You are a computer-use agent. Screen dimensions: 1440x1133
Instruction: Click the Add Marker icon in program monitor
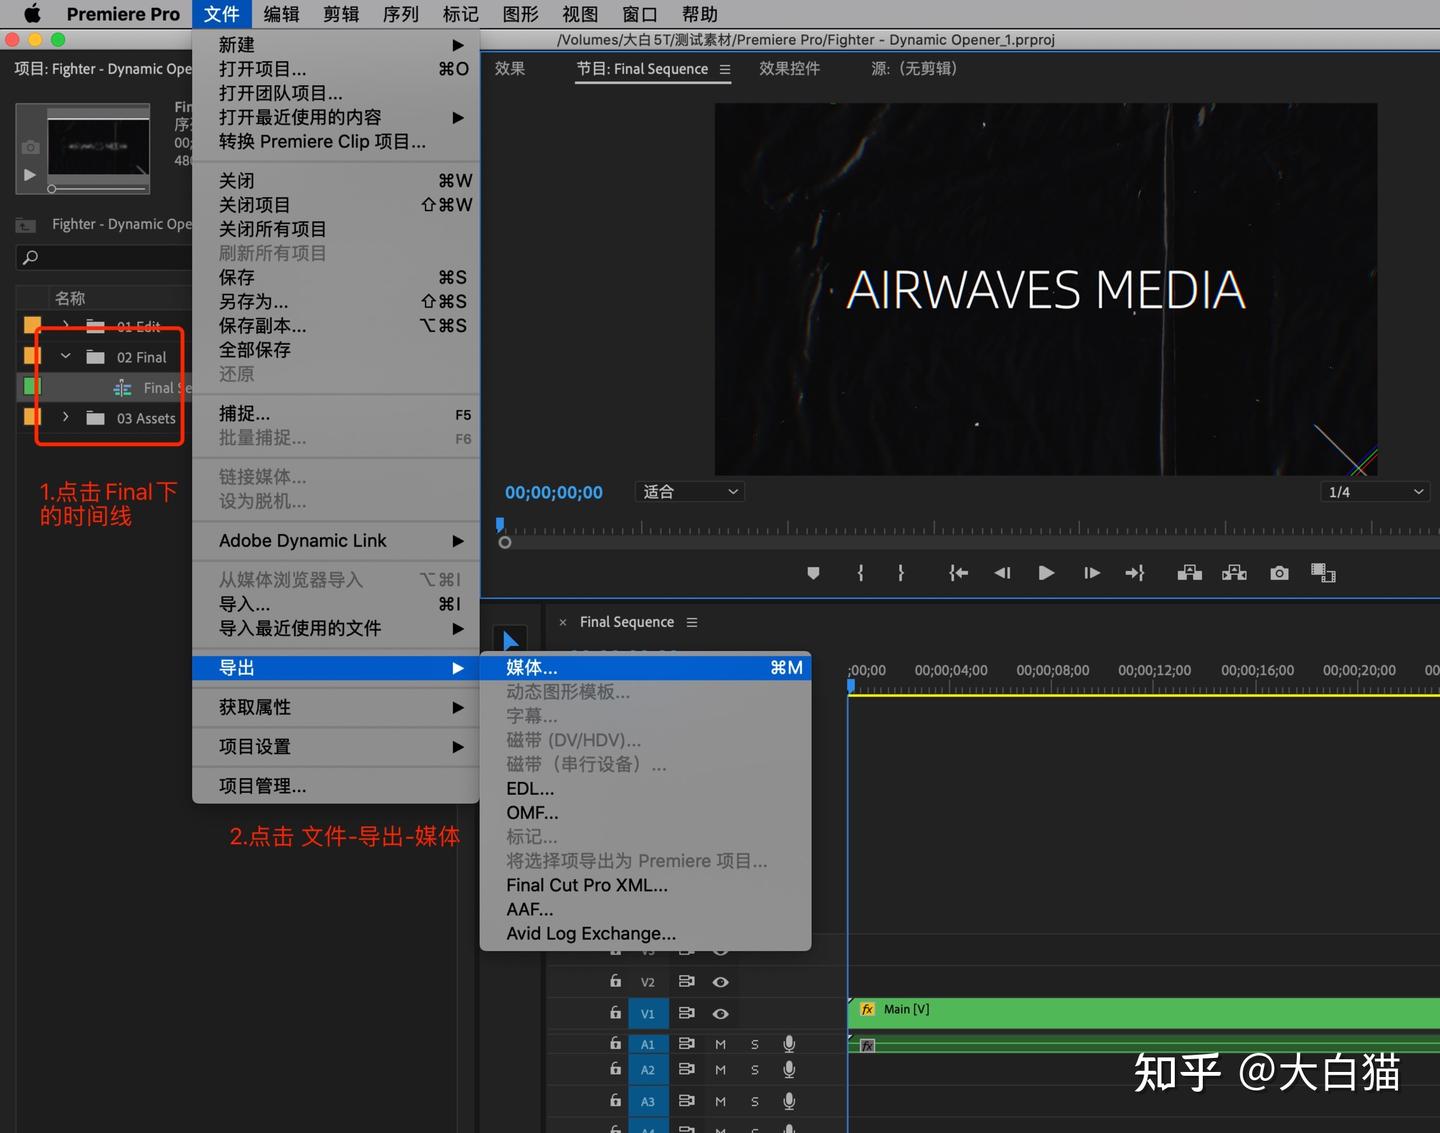813,573
